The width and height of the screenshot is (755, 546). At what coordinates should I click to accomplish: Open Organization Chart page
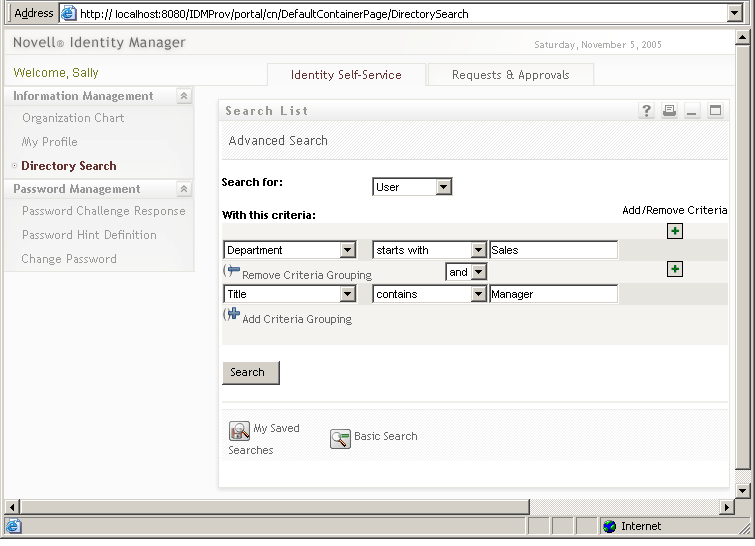click(73, 118)
